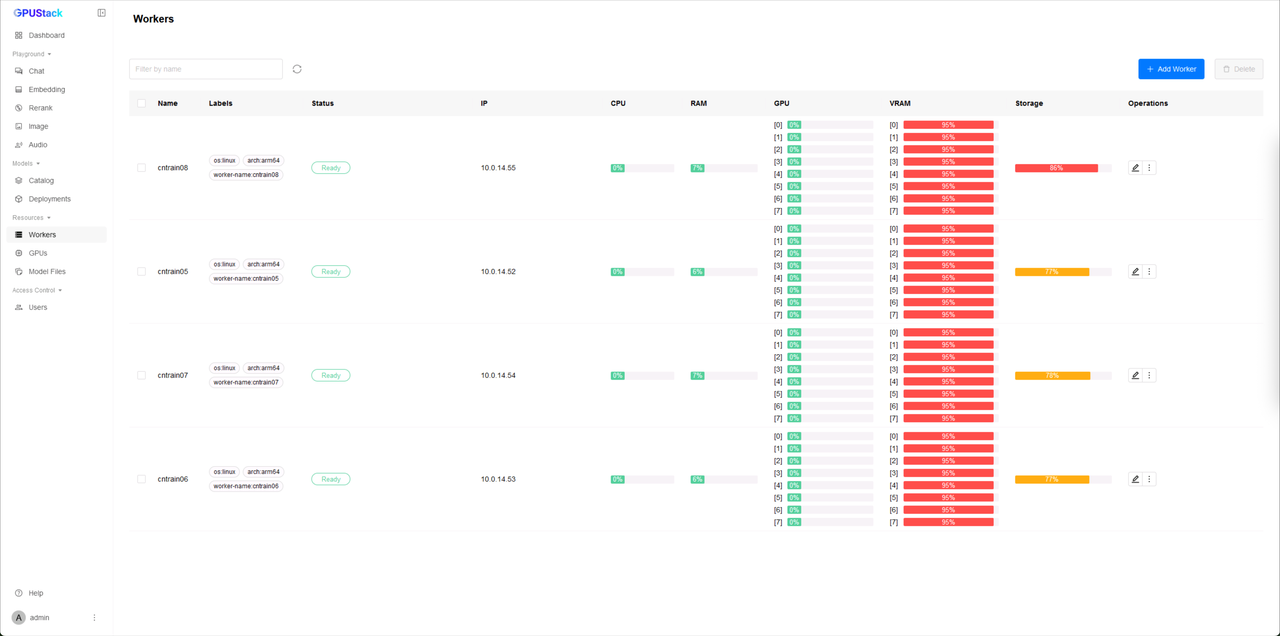Click the edit pencil icon for cntrain07

(1135, 376)
